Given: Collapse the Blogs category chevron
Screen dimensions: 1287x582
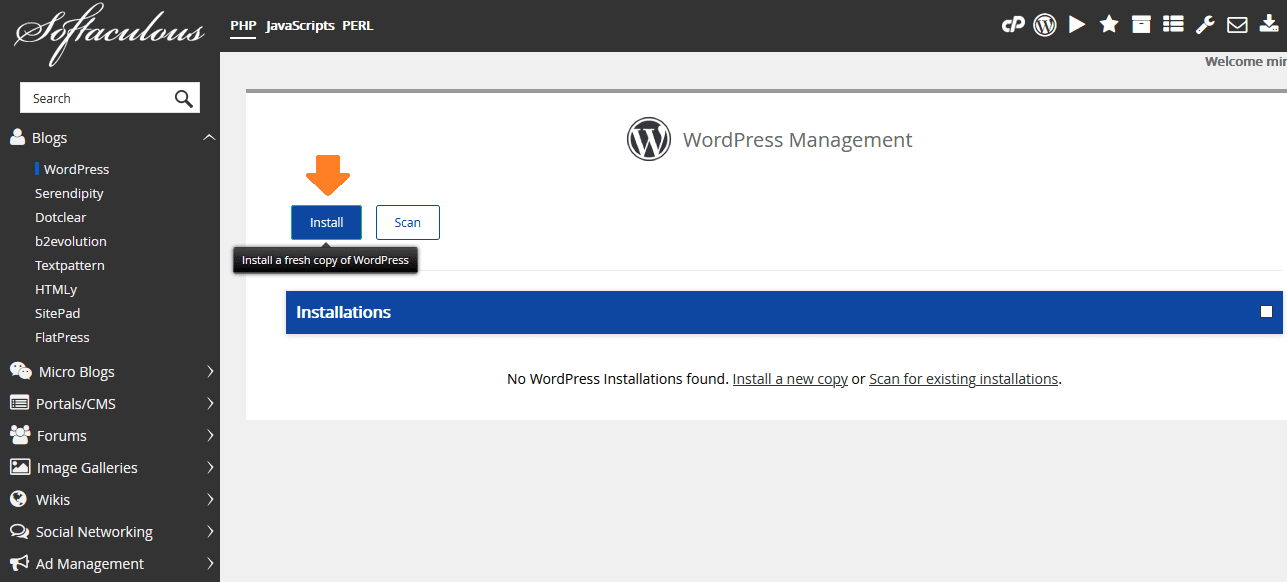Looking at the screenshot, I should pyautogui.click(x=209, y=137).
